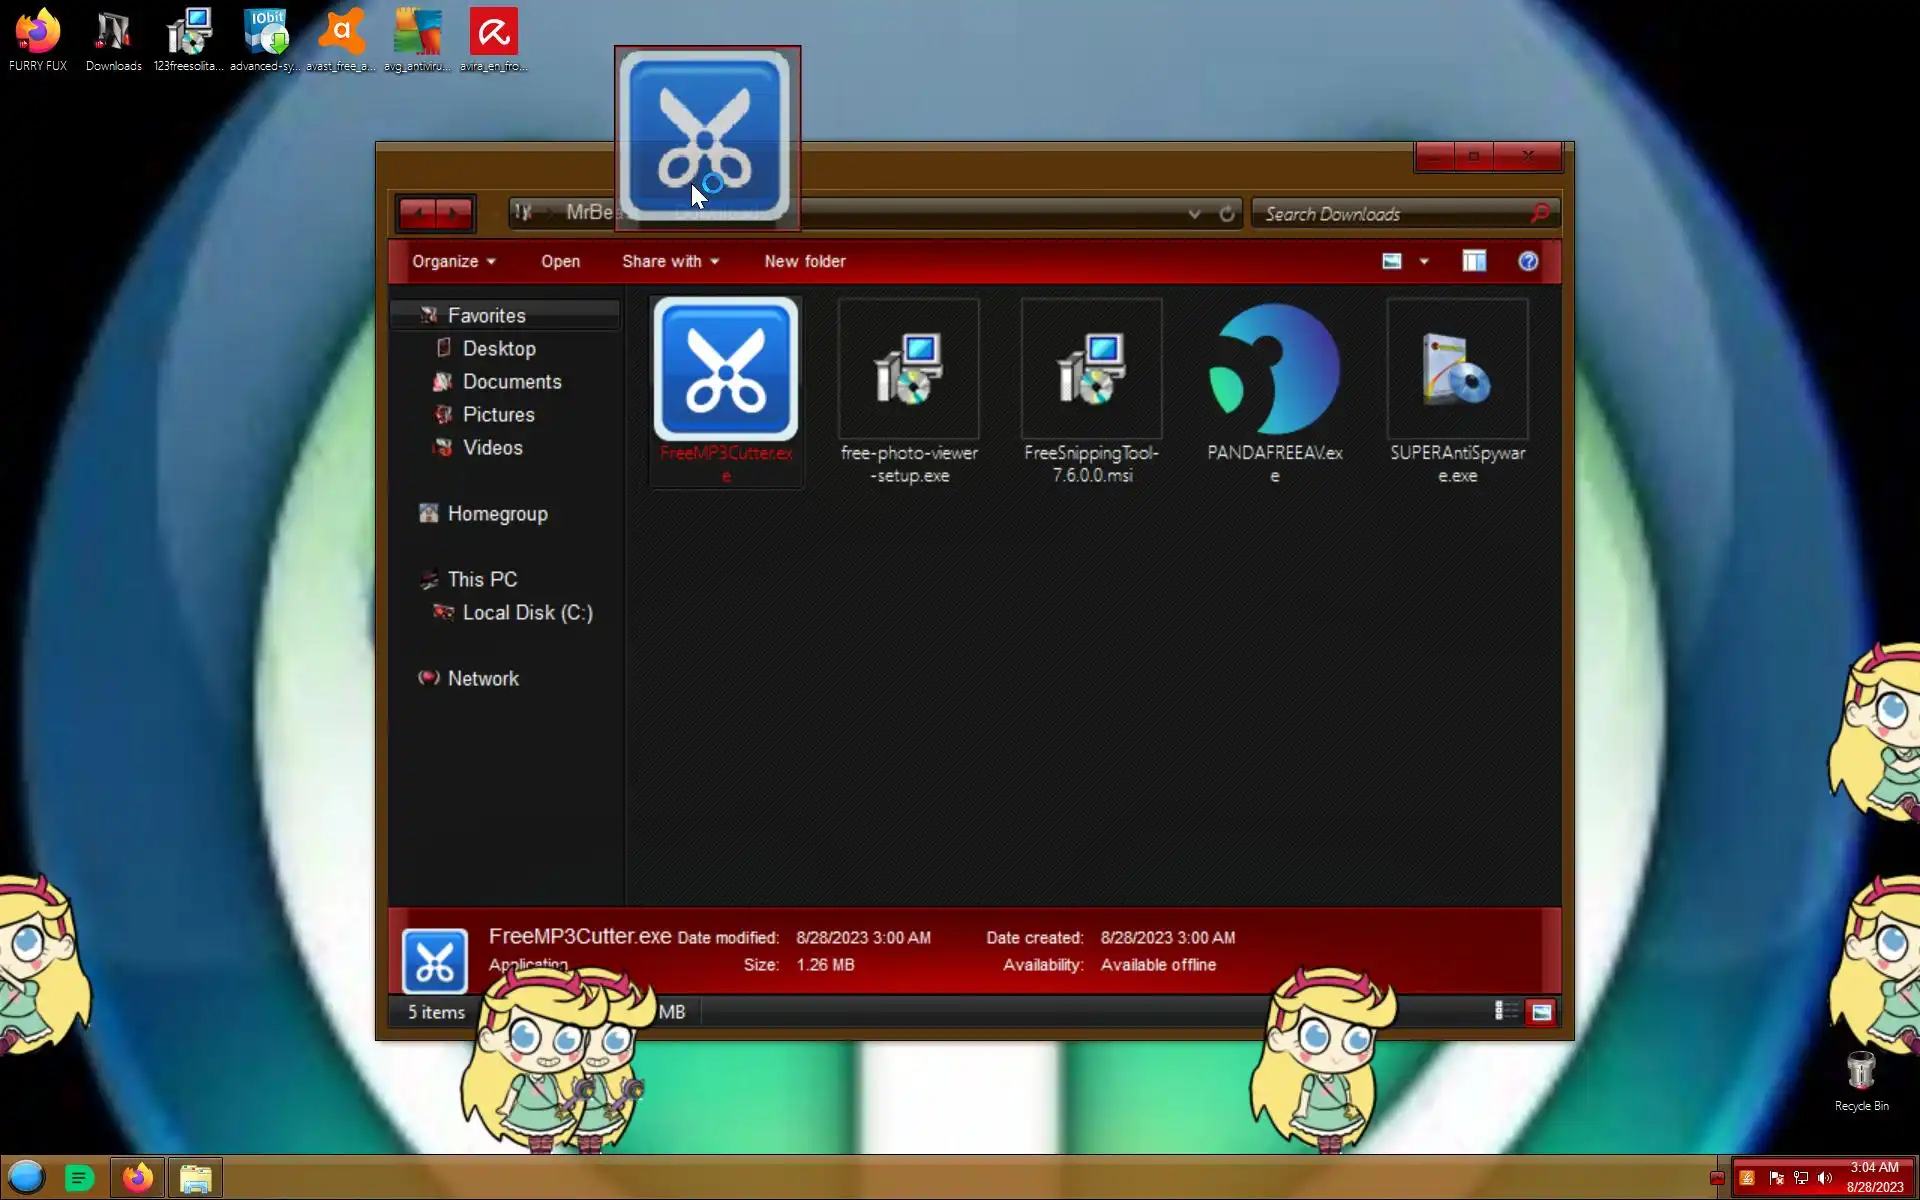
Task: Expand the Organize dropdown menu
Action: (x=453, y=262)
